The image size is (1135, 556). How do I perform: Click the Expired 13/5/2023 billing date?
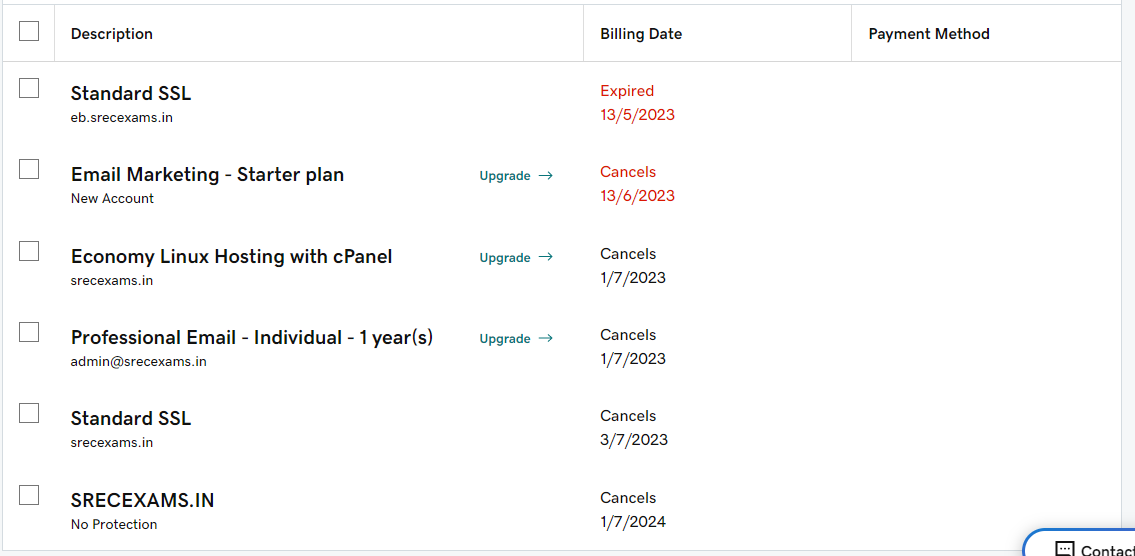tap(637, 103)
